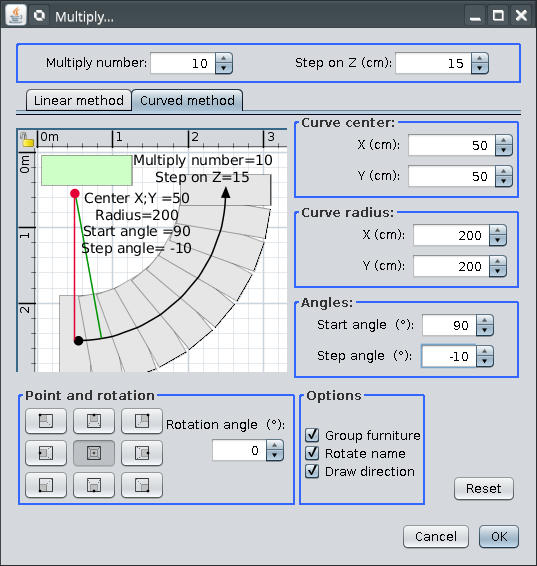Select the middle-left anchor point icon

(46, 453)
